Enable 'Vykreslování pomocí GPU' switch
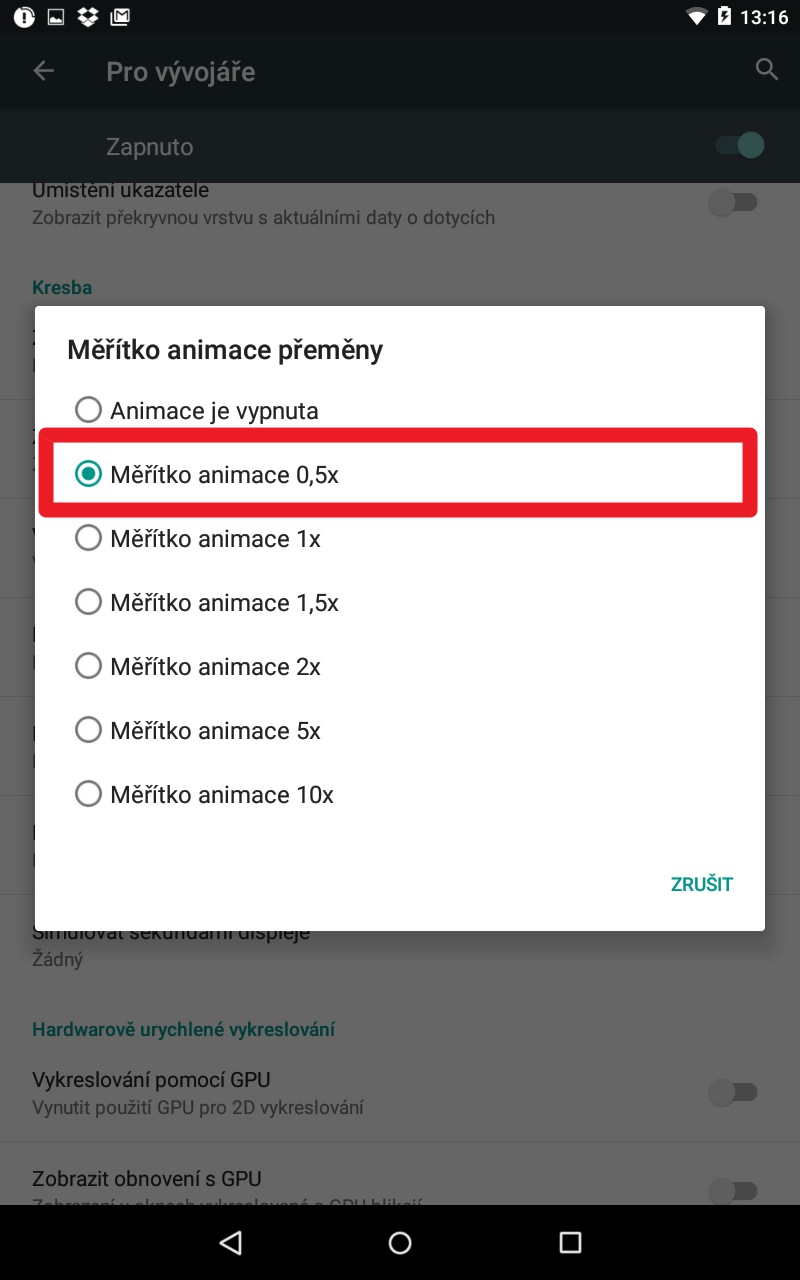 pyautogui.click(x=733, y=1093)
